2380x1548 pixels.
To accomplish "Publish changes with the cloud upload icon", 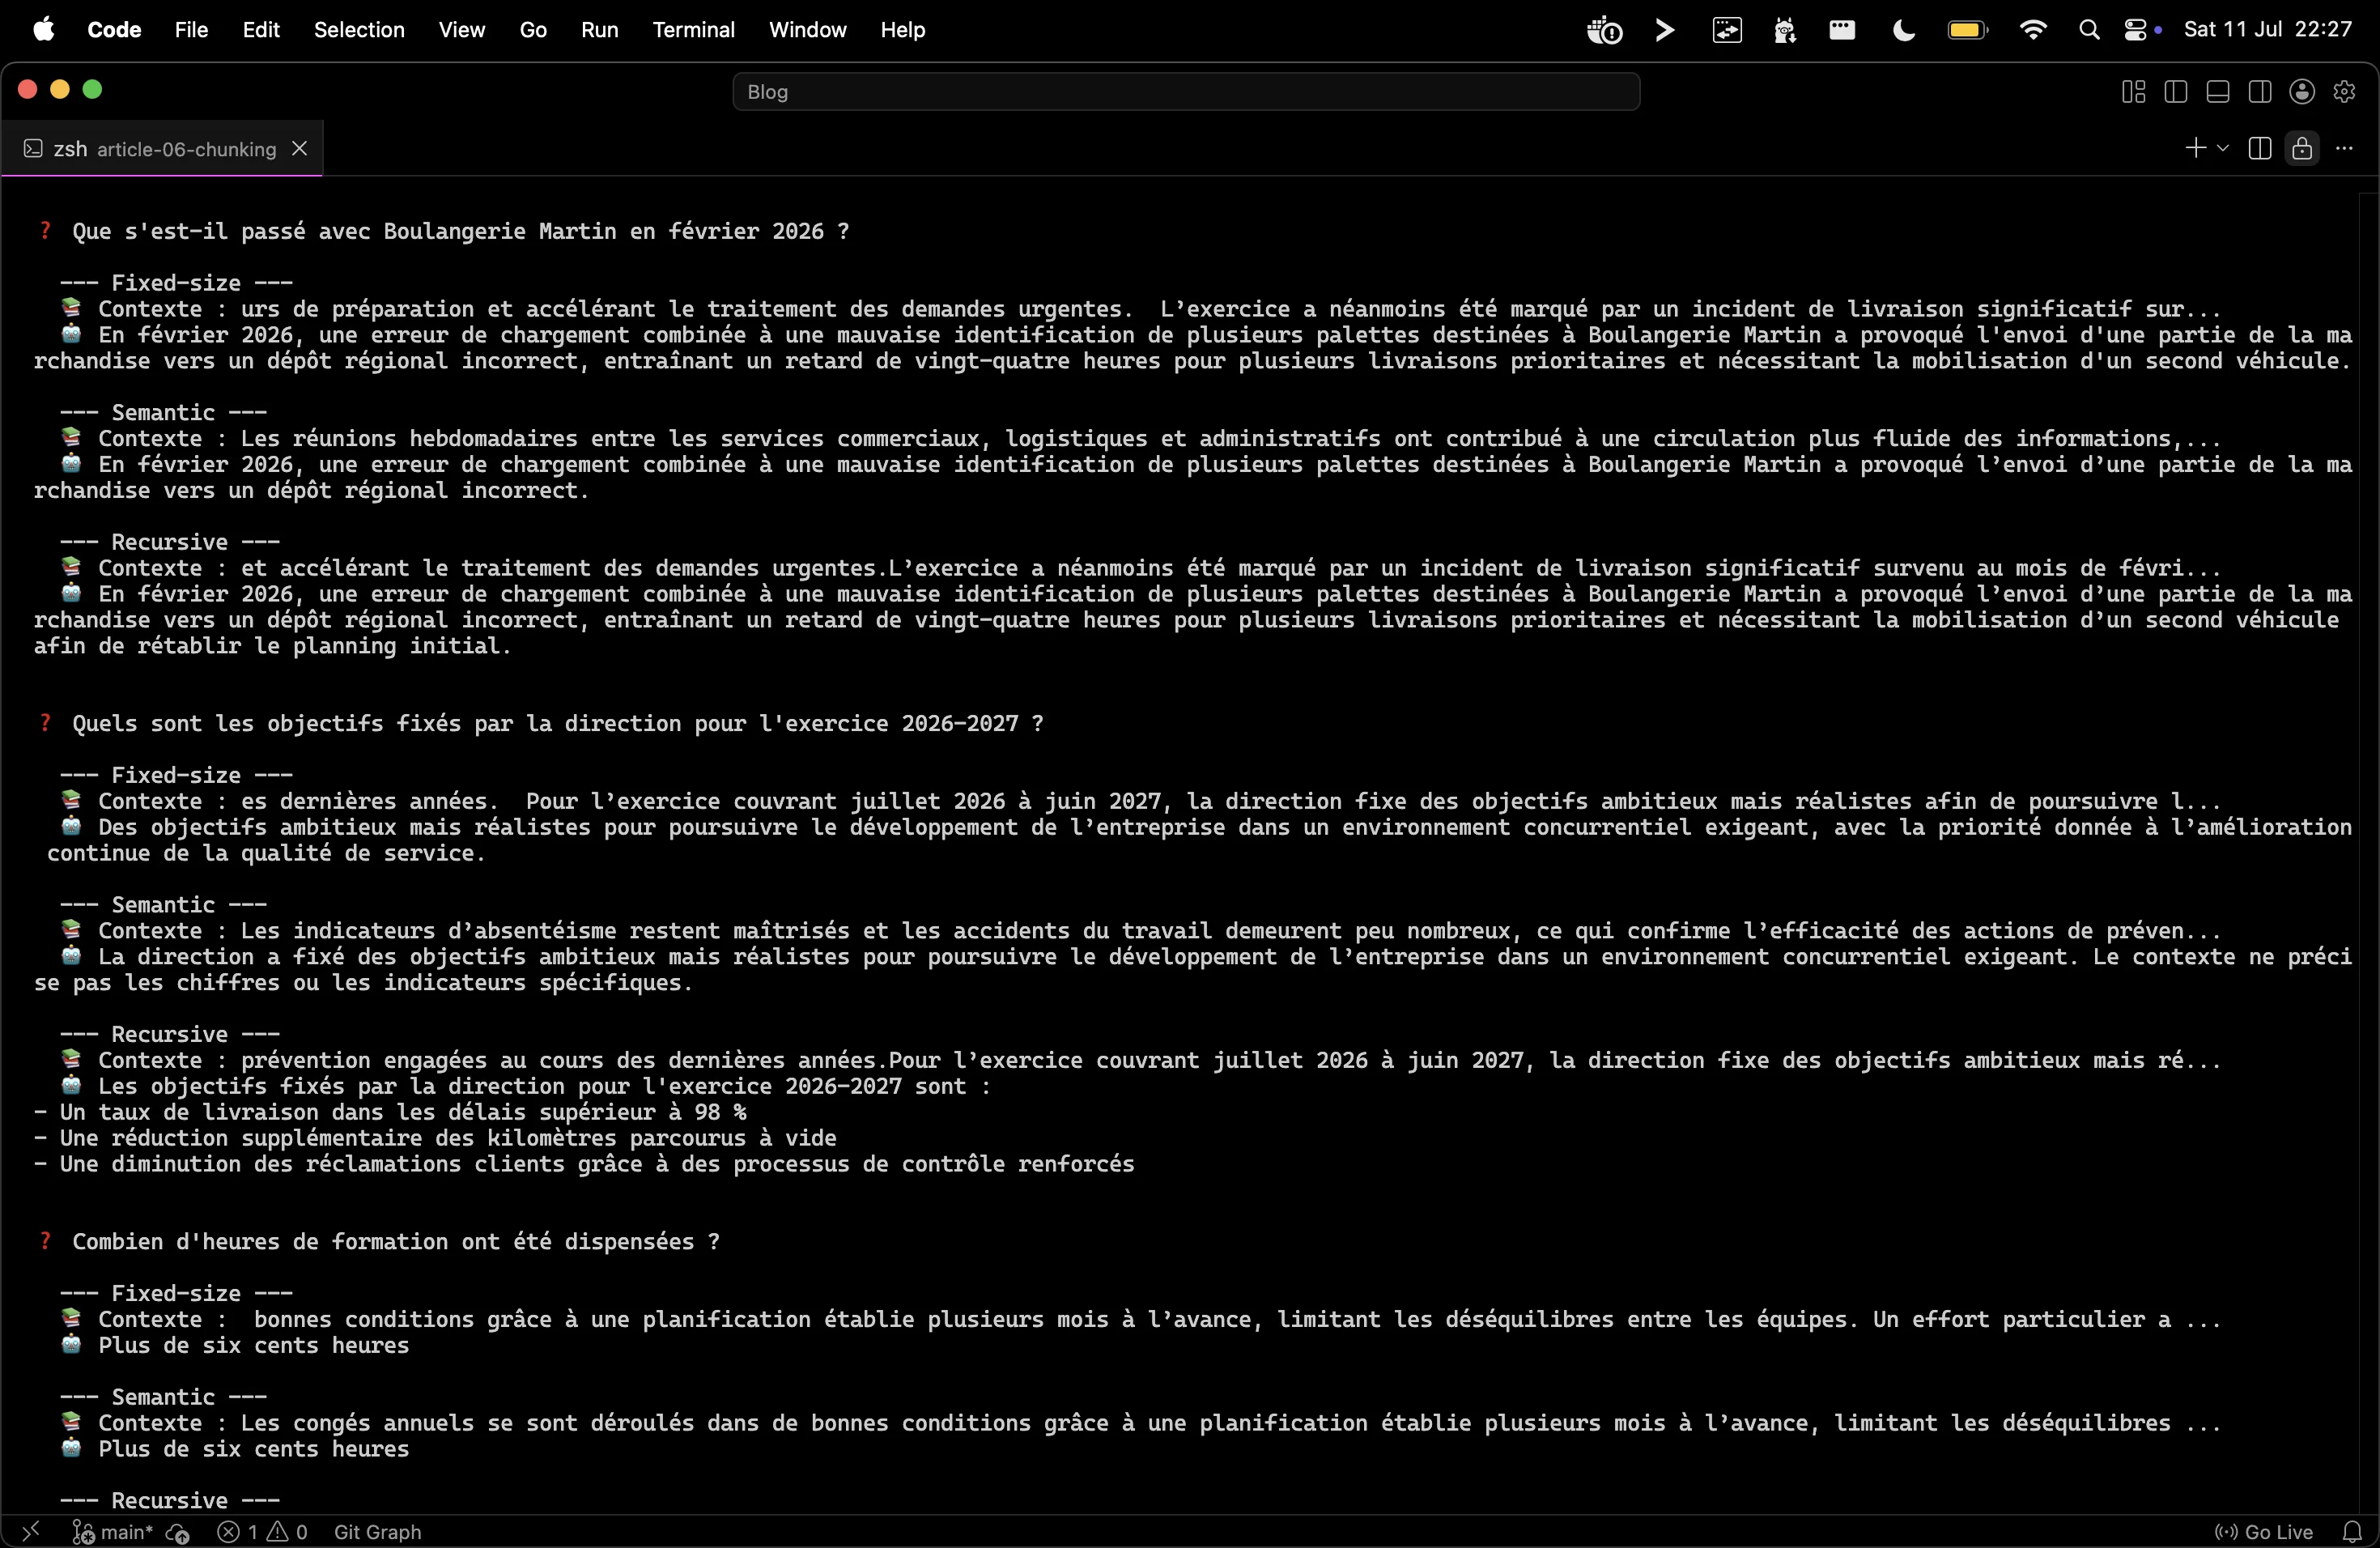I will (178, 1531).
